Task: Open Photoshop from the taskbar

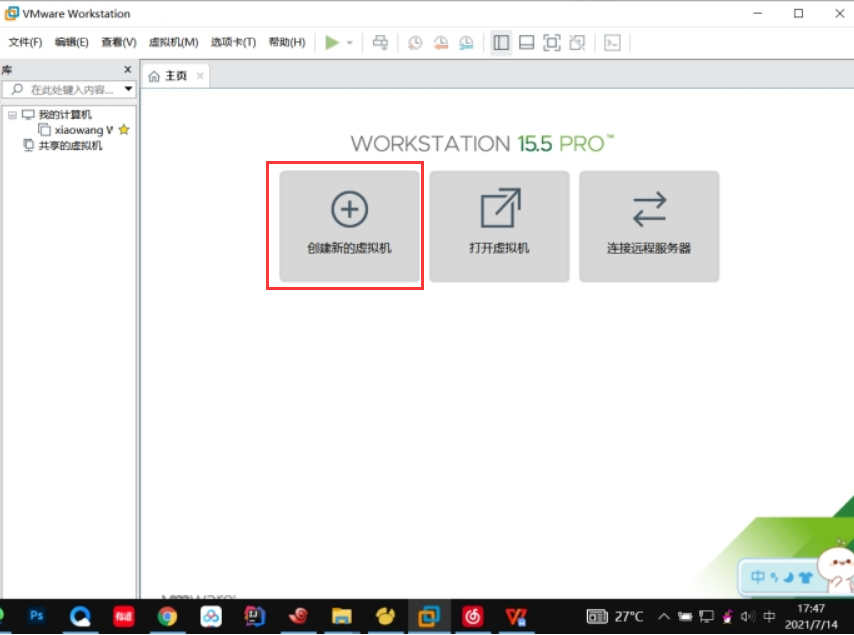Action: tap(36, 616)
